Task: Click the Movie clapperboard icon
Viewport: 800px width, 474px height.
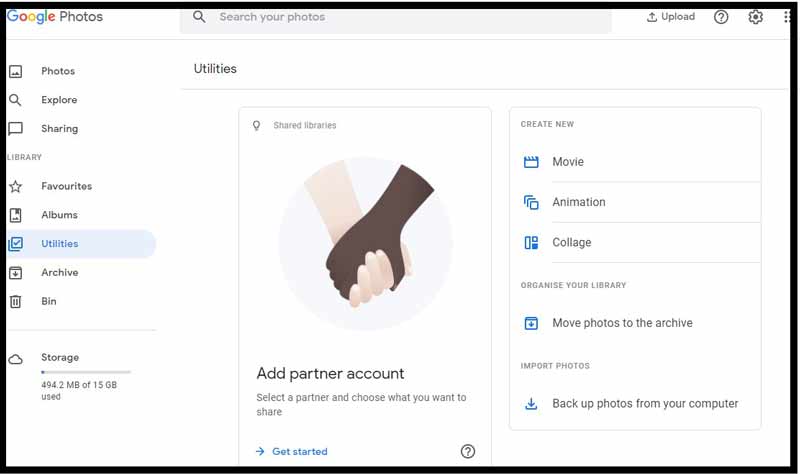Action: click(x=531, y=162)
